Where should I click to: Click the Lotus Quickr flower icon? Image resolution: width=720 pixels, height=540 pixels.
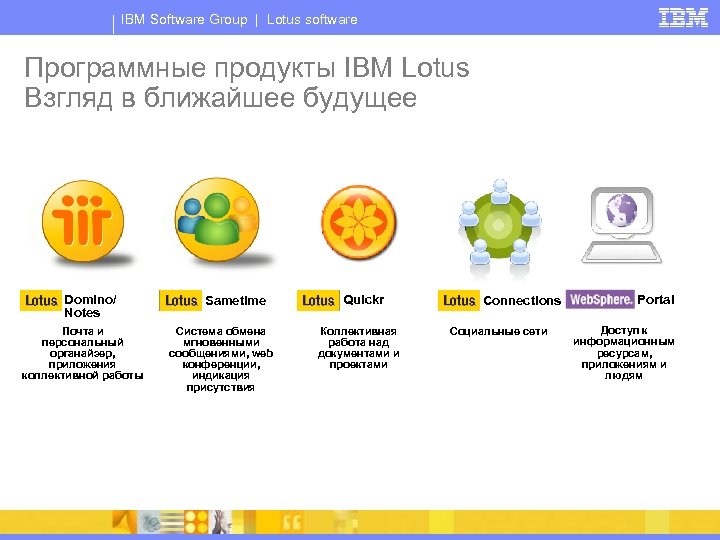[x=359, y=222]
